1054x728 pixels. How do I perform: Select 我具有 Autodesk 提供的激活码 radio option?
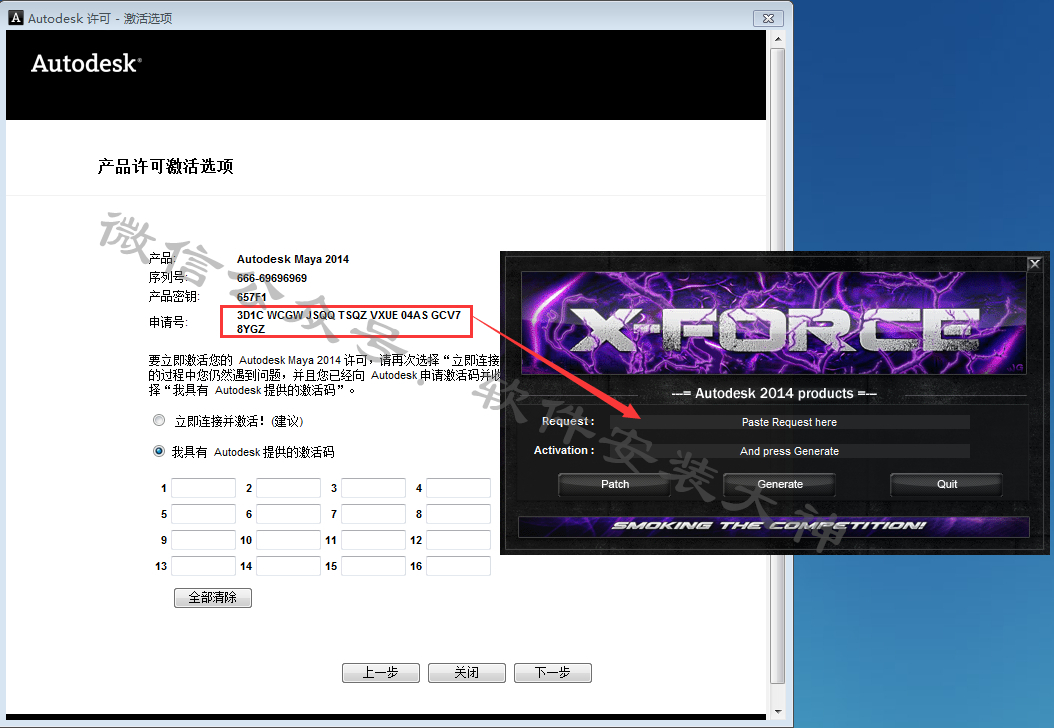coord(159,451)
